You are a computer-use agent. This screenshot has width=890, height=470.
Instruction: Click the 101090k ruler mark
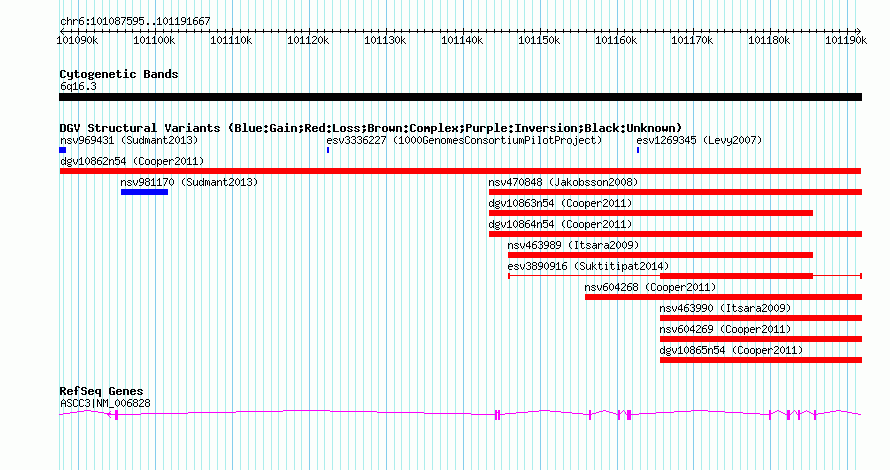point(77,40)
